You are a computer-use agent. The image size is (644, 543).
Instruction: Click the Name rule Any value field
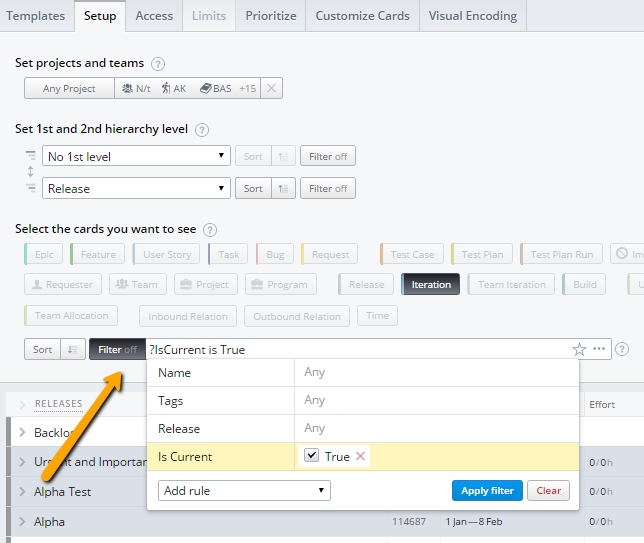[x=437, y=372]
